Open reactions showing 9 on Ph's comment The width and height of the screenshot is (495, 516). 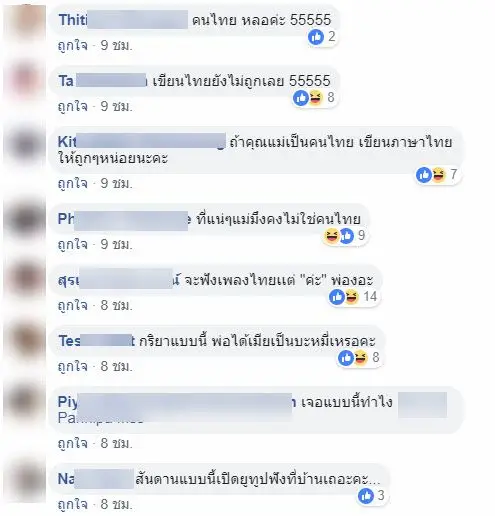[345, 236]
